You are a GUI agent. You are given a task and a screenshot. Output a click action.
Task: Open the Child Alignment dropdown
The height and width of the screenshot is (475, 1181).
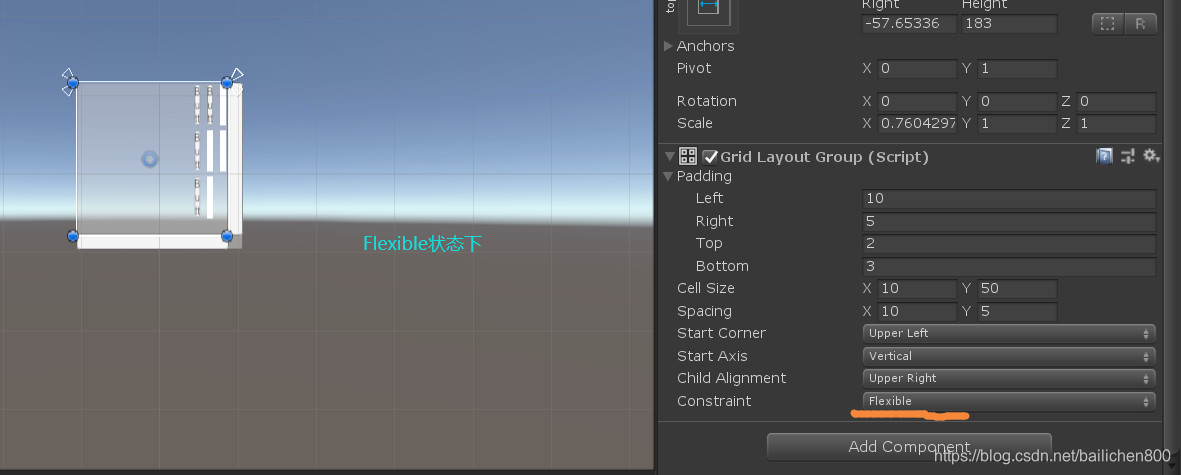(x=1009, y=379)
